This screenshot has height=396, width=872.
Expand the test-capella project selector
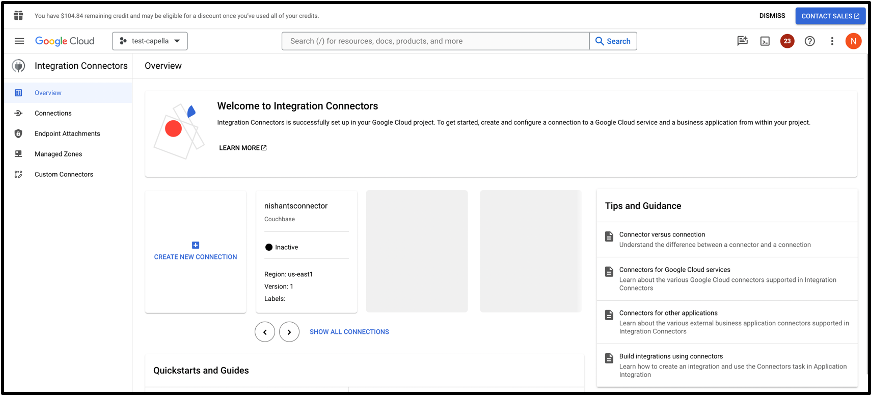pyautogui.click(x=150, y=41)
